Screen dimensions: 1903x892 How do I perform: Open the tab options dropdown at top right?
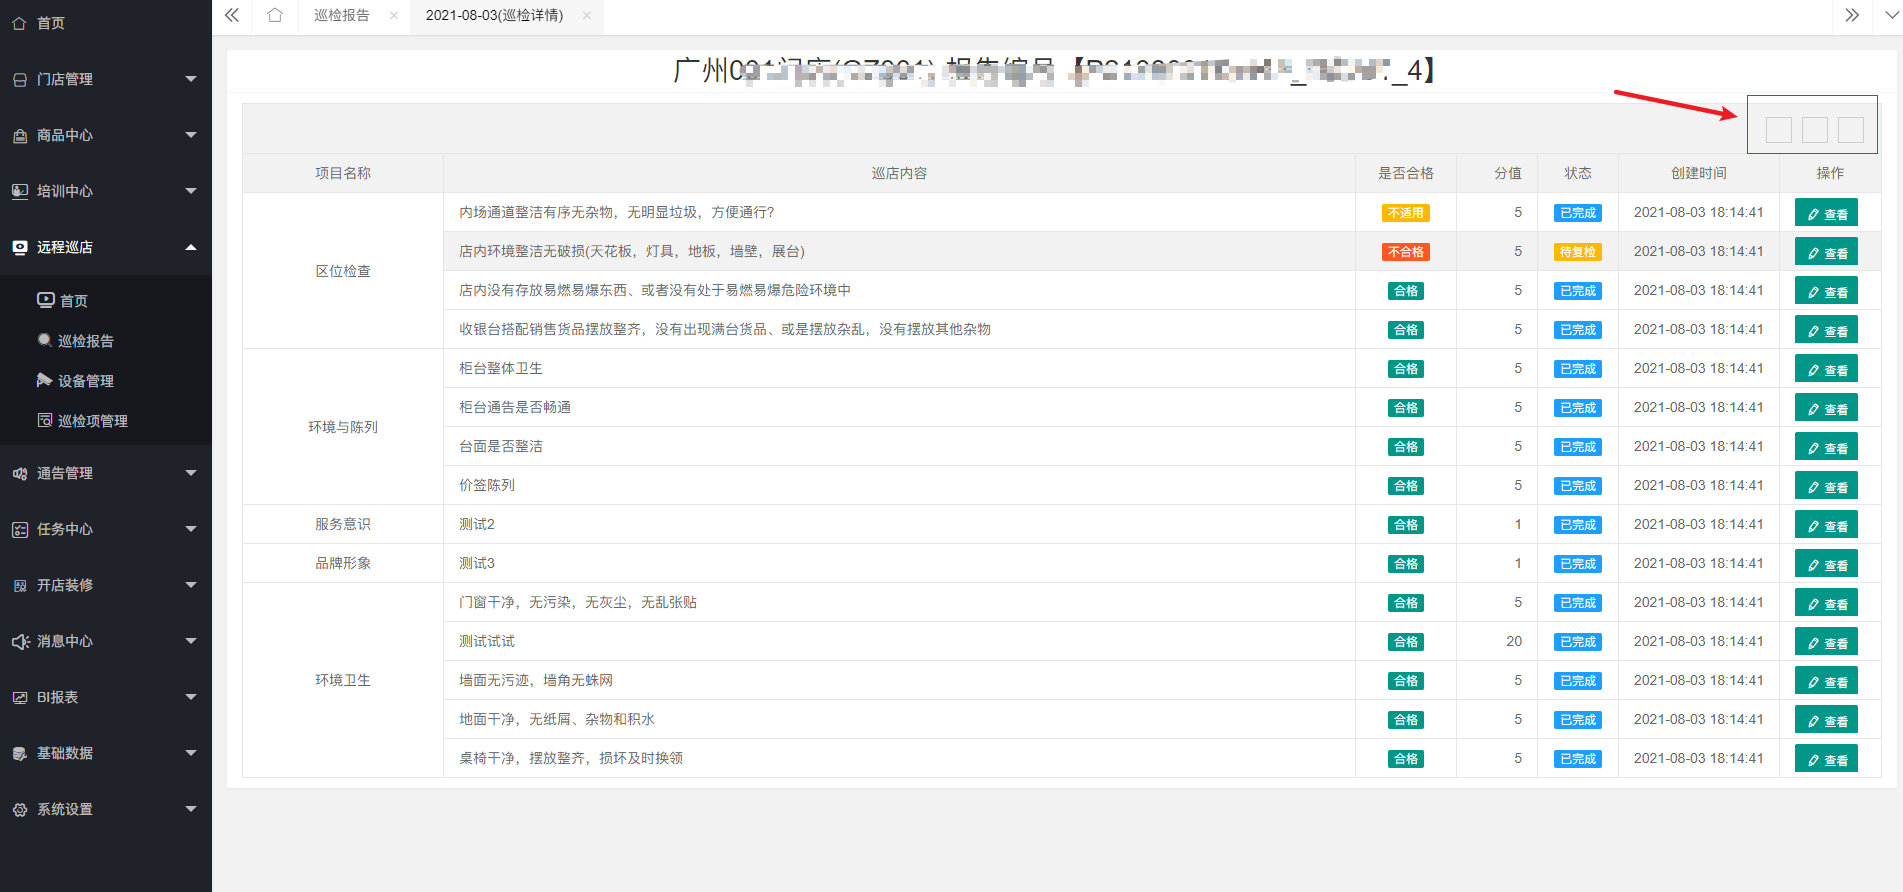click(1885, 15)
